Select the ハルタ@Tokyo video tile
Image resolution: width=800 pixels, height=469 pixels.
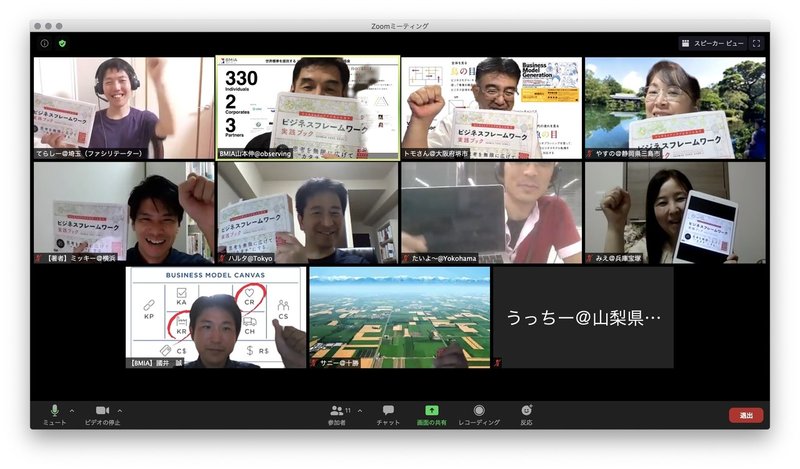308,212
